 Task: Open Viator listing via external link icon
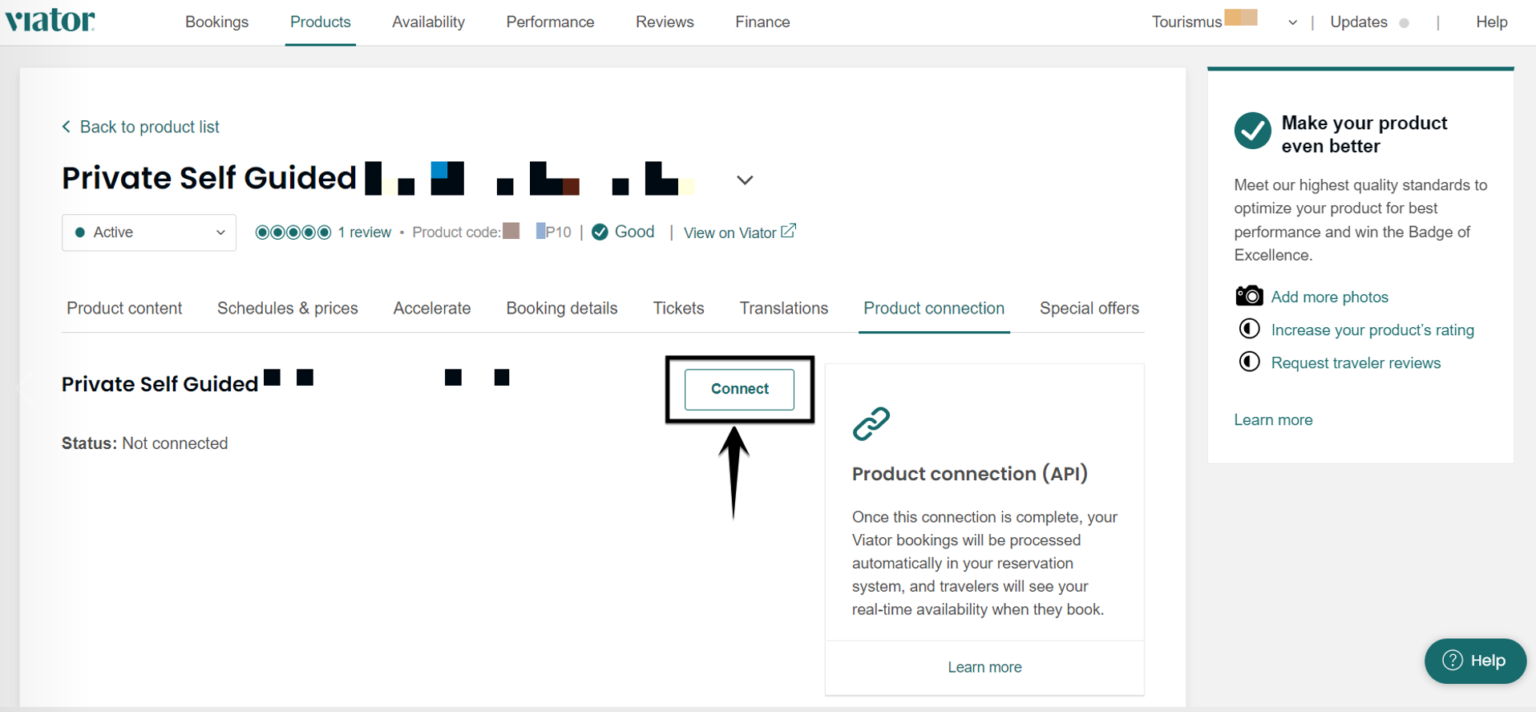tap(790, 230)
